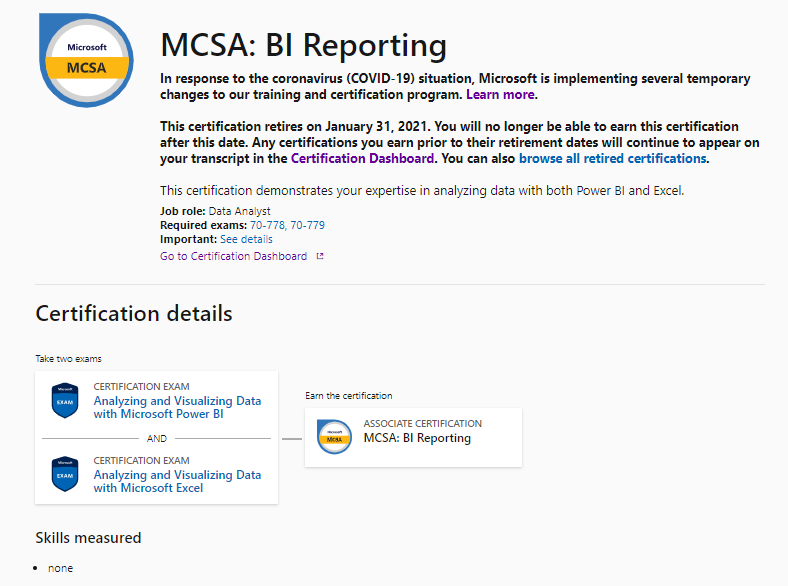Click the large Microsoft MCSA badge logo

(x=86, y=60)
